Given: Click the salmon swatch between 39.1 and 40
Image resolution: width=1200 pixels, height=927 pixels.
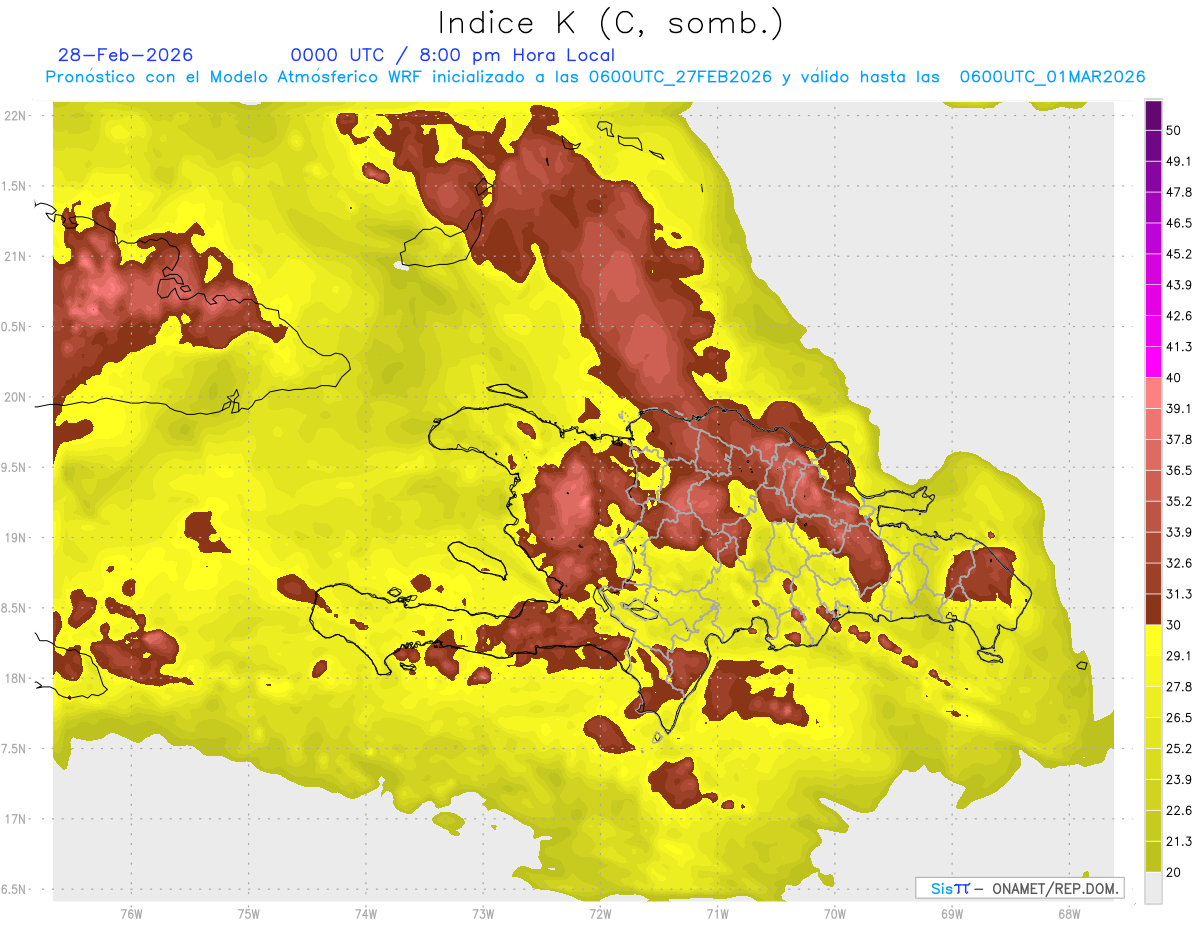Looking at the screenshot, I should 1154,393.
